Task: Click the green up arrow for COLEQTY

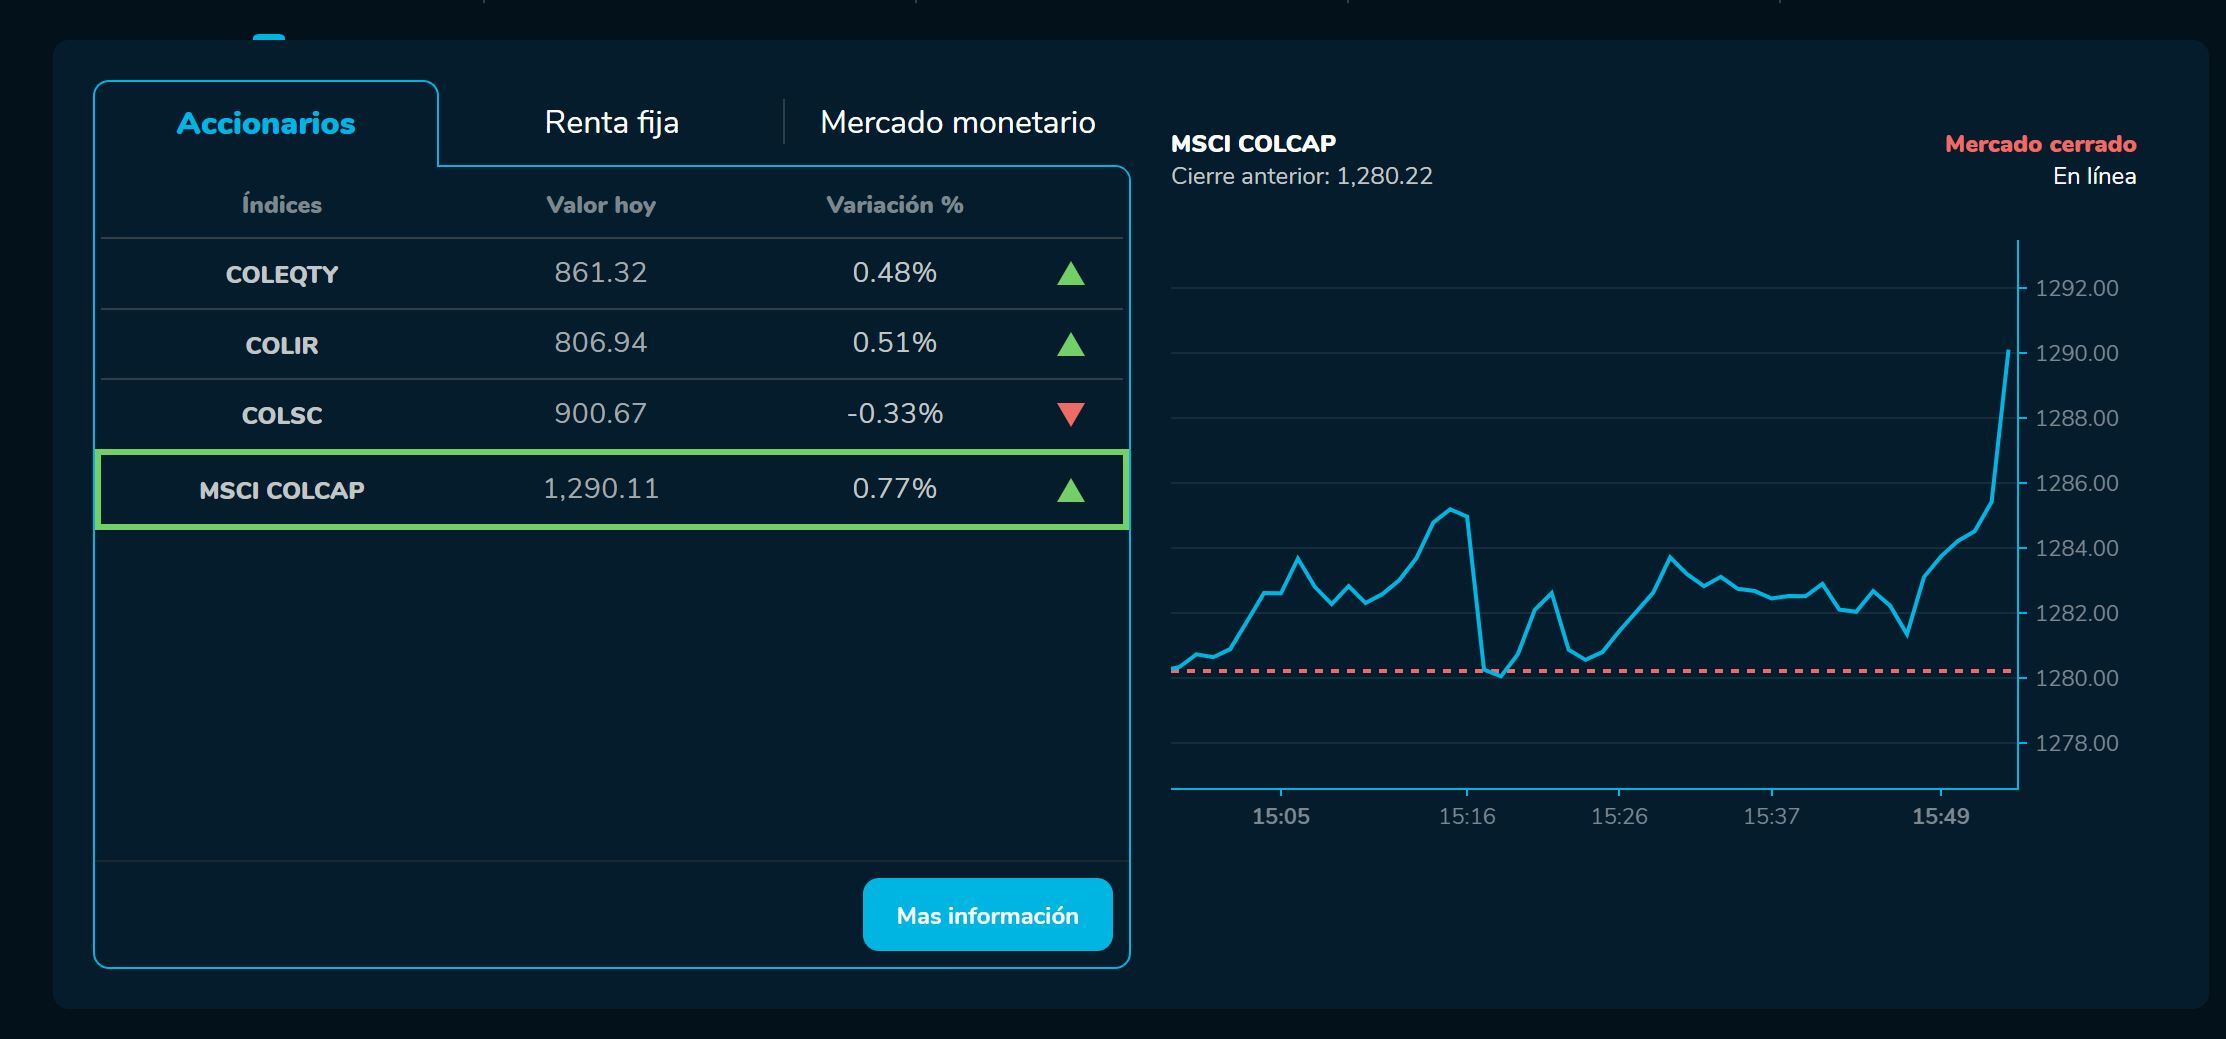Action: point(1070,274)
